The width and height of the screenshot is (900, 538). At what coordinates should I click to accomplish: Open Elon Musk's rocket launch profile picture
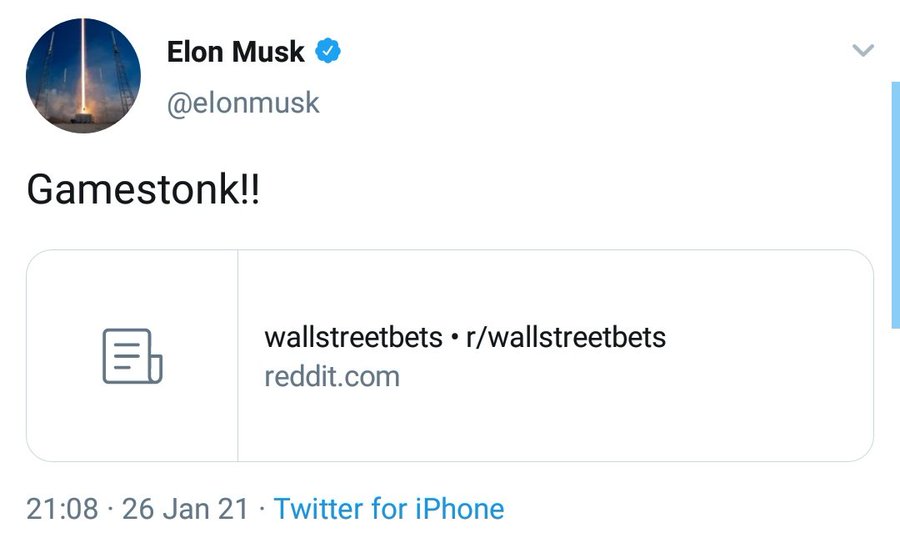coord(83,76)
